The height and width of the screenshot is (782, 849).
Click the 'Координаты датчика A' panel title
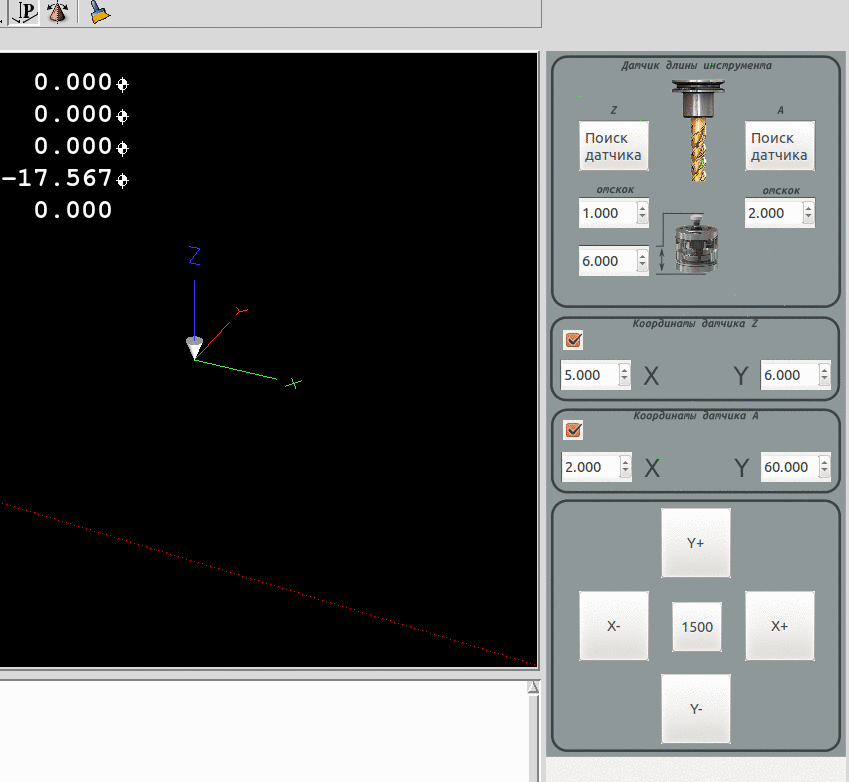tap(696, 415)
